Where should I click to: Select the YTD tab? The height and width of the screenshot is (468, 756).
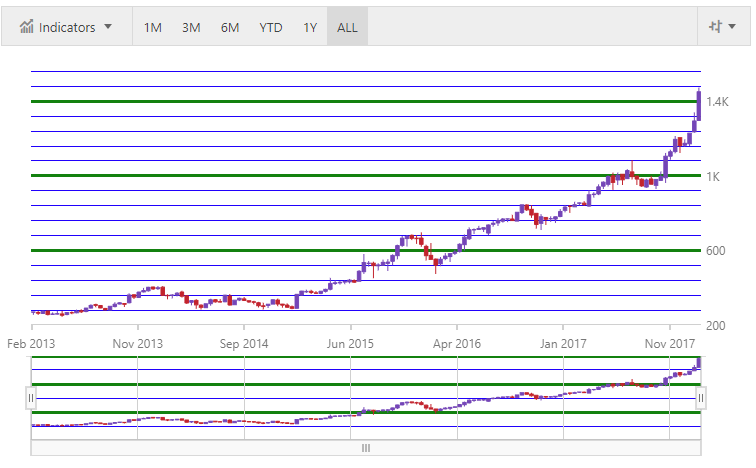270,27
